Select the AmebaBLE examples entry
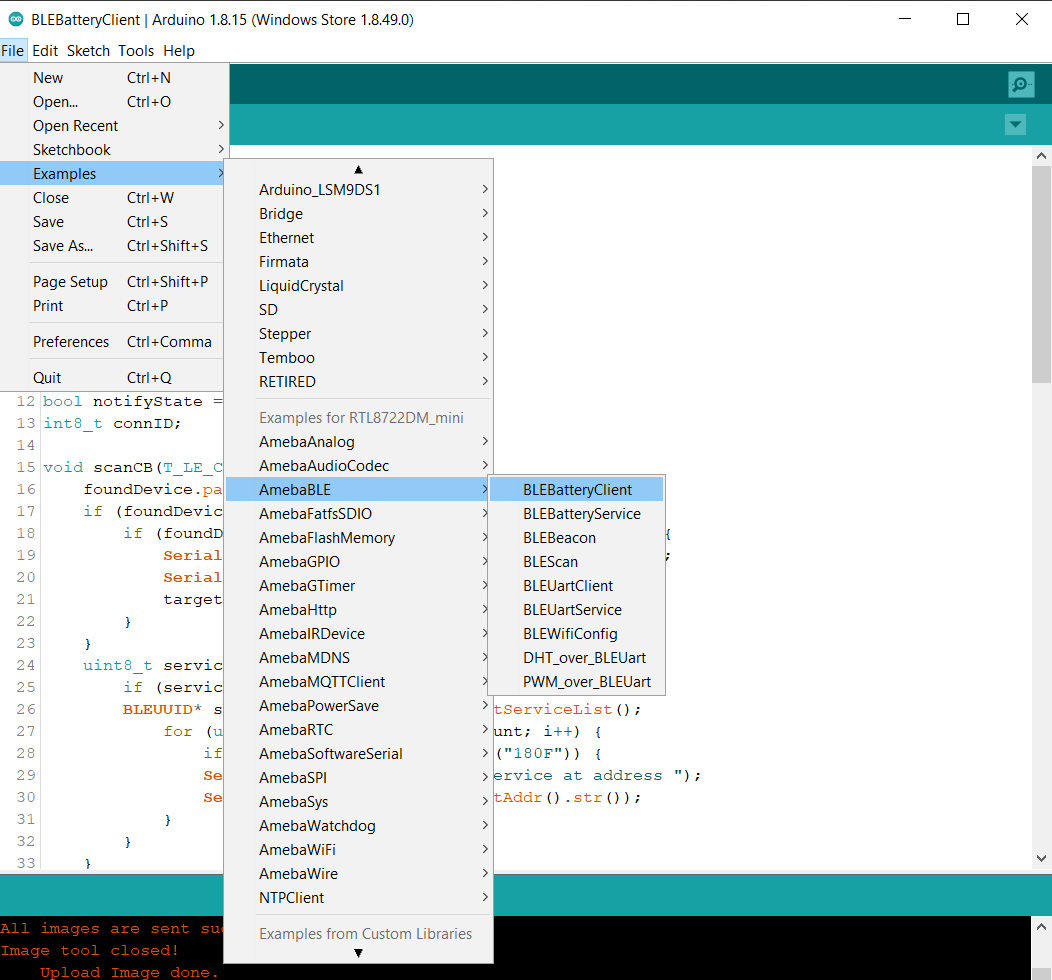 (358, 490)
